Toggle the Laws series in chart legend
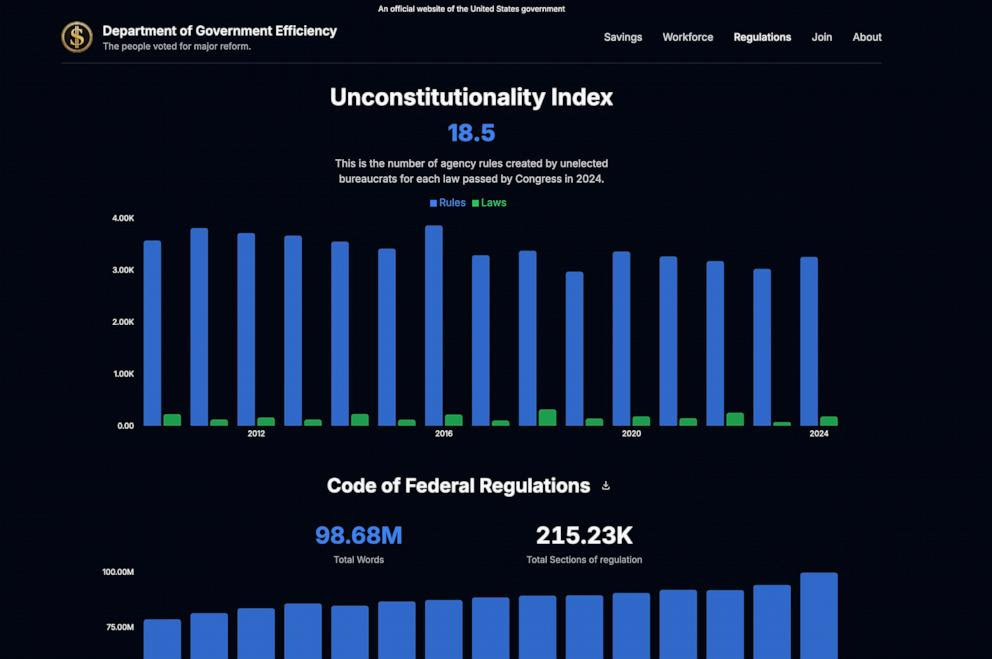Screen dimensions: 992x659 coord(489,203)
